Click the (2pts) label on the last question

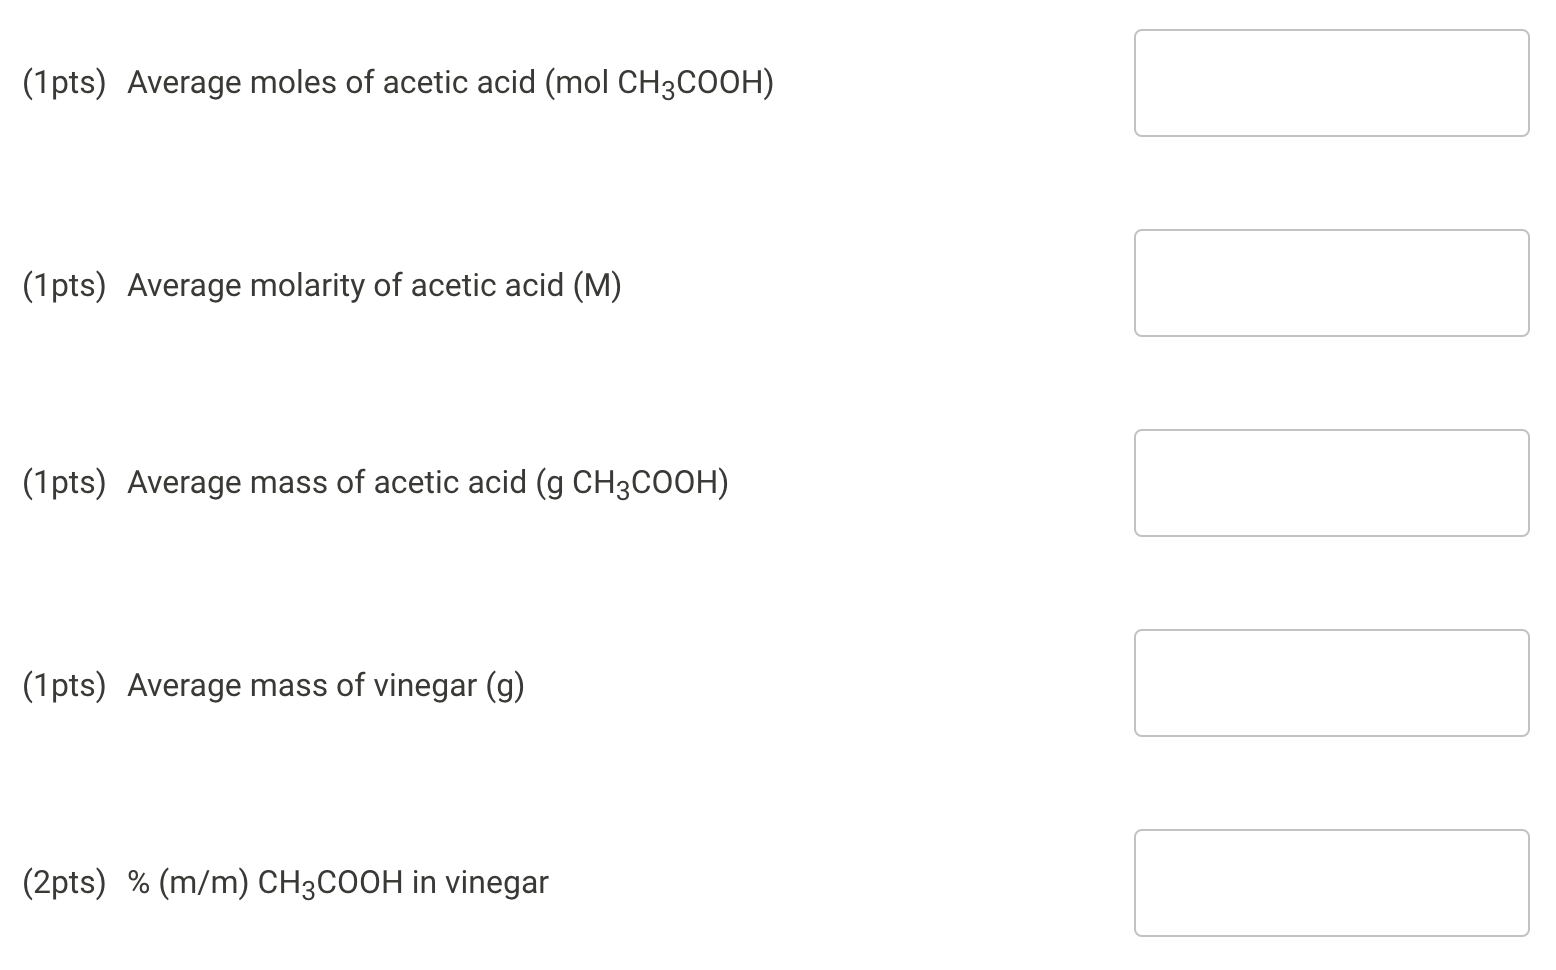point(64,882)
